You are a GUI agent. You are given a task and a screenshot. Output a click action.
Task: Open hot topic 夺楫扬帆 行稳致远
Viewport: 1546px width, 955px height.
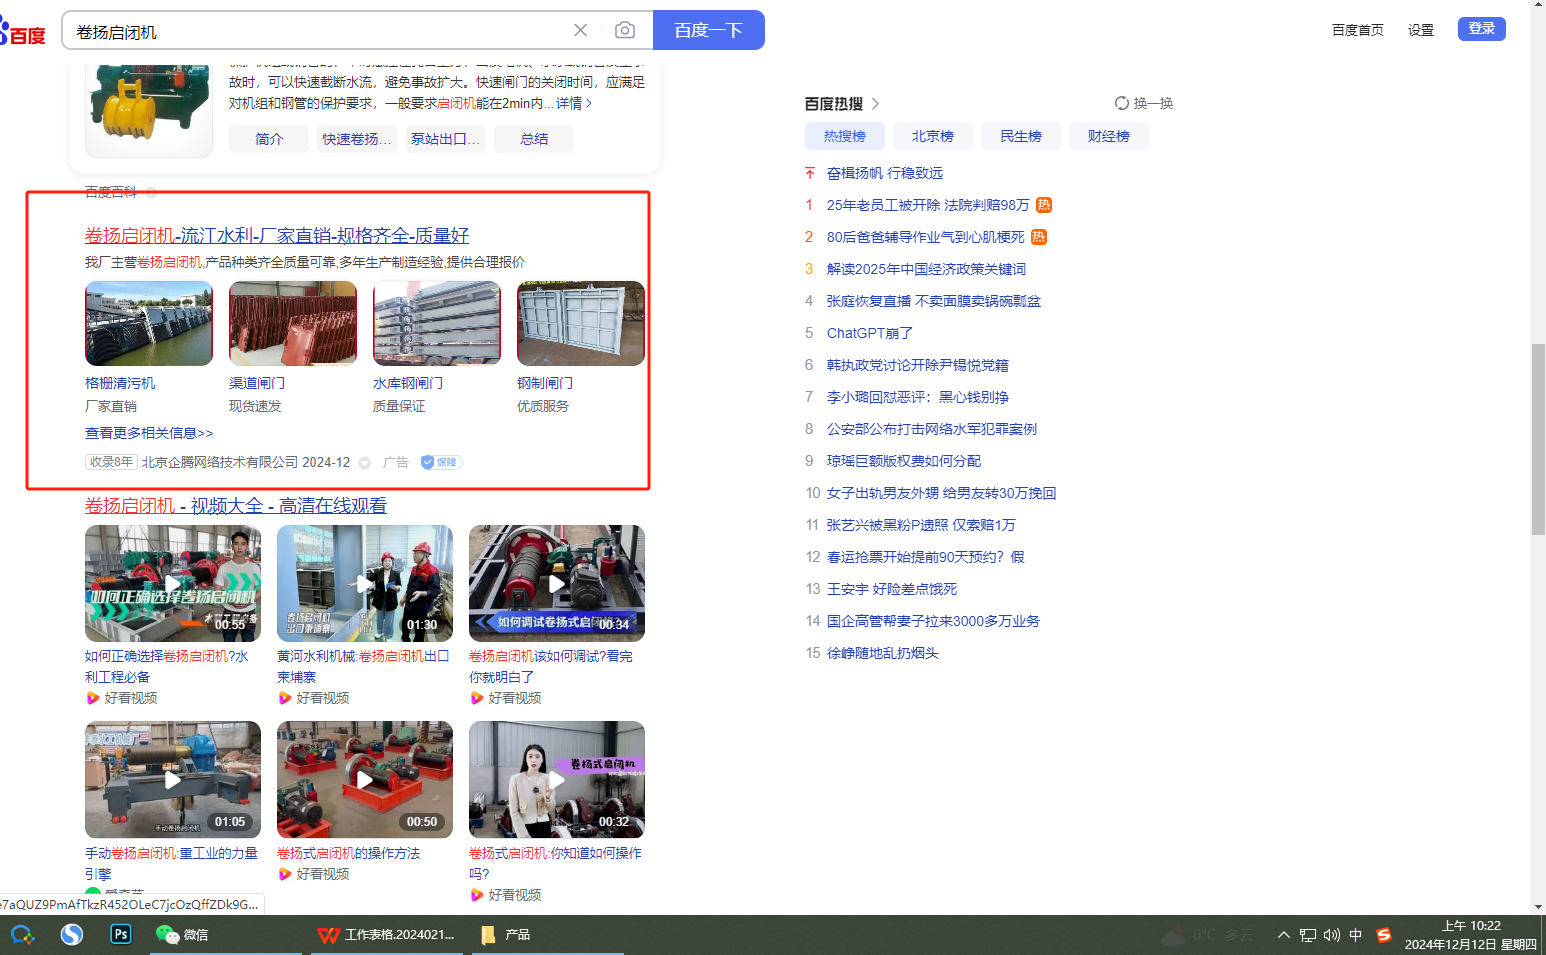point(885,173)
